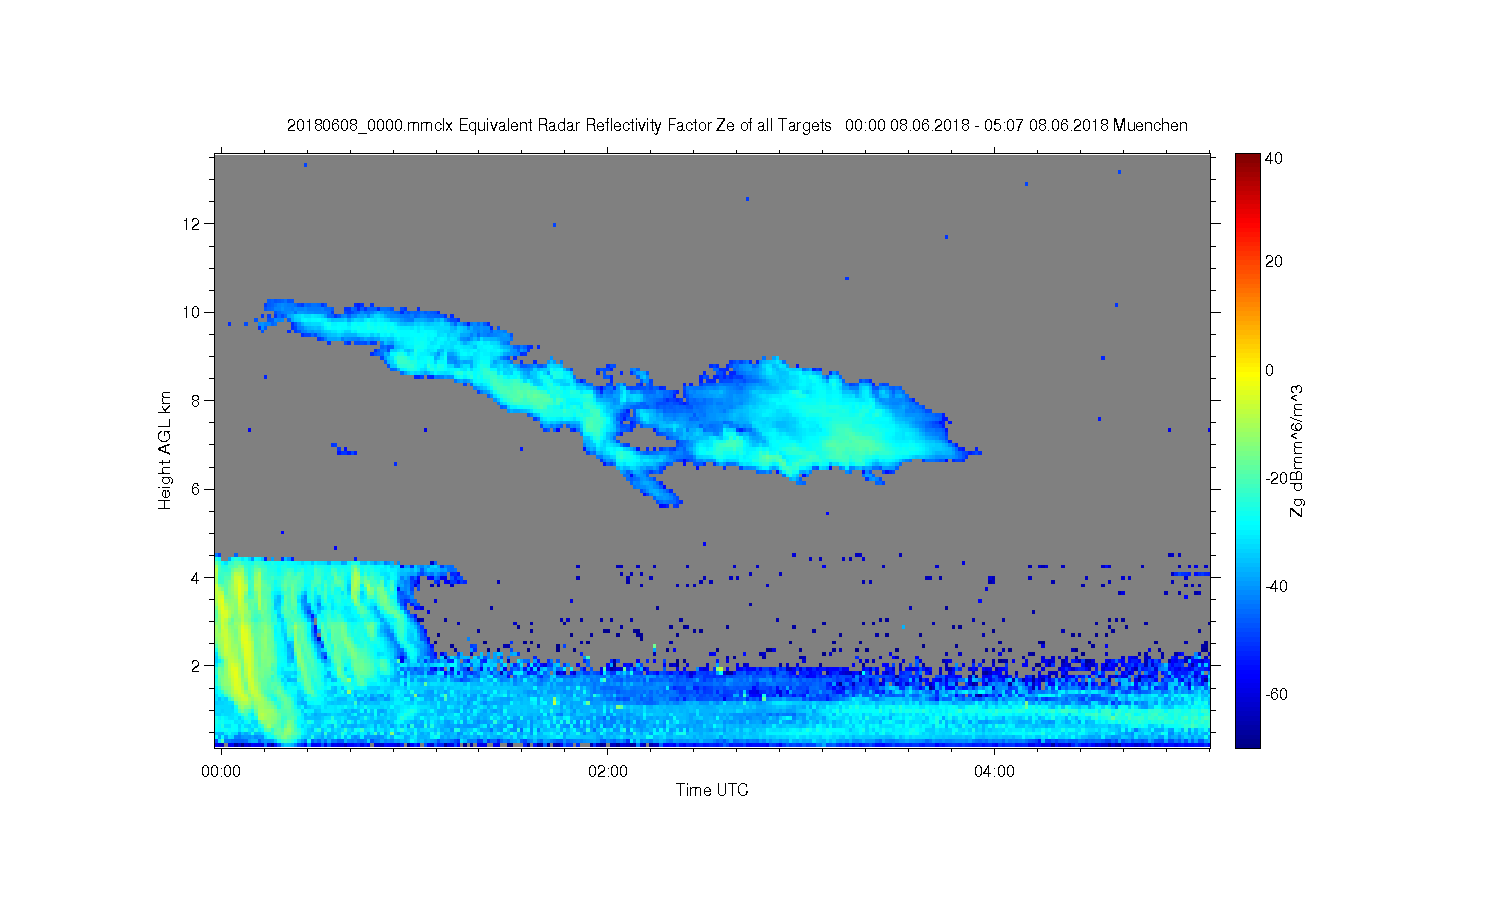
Task: Select height axis tick label '4'
Action: coord(197,578)
